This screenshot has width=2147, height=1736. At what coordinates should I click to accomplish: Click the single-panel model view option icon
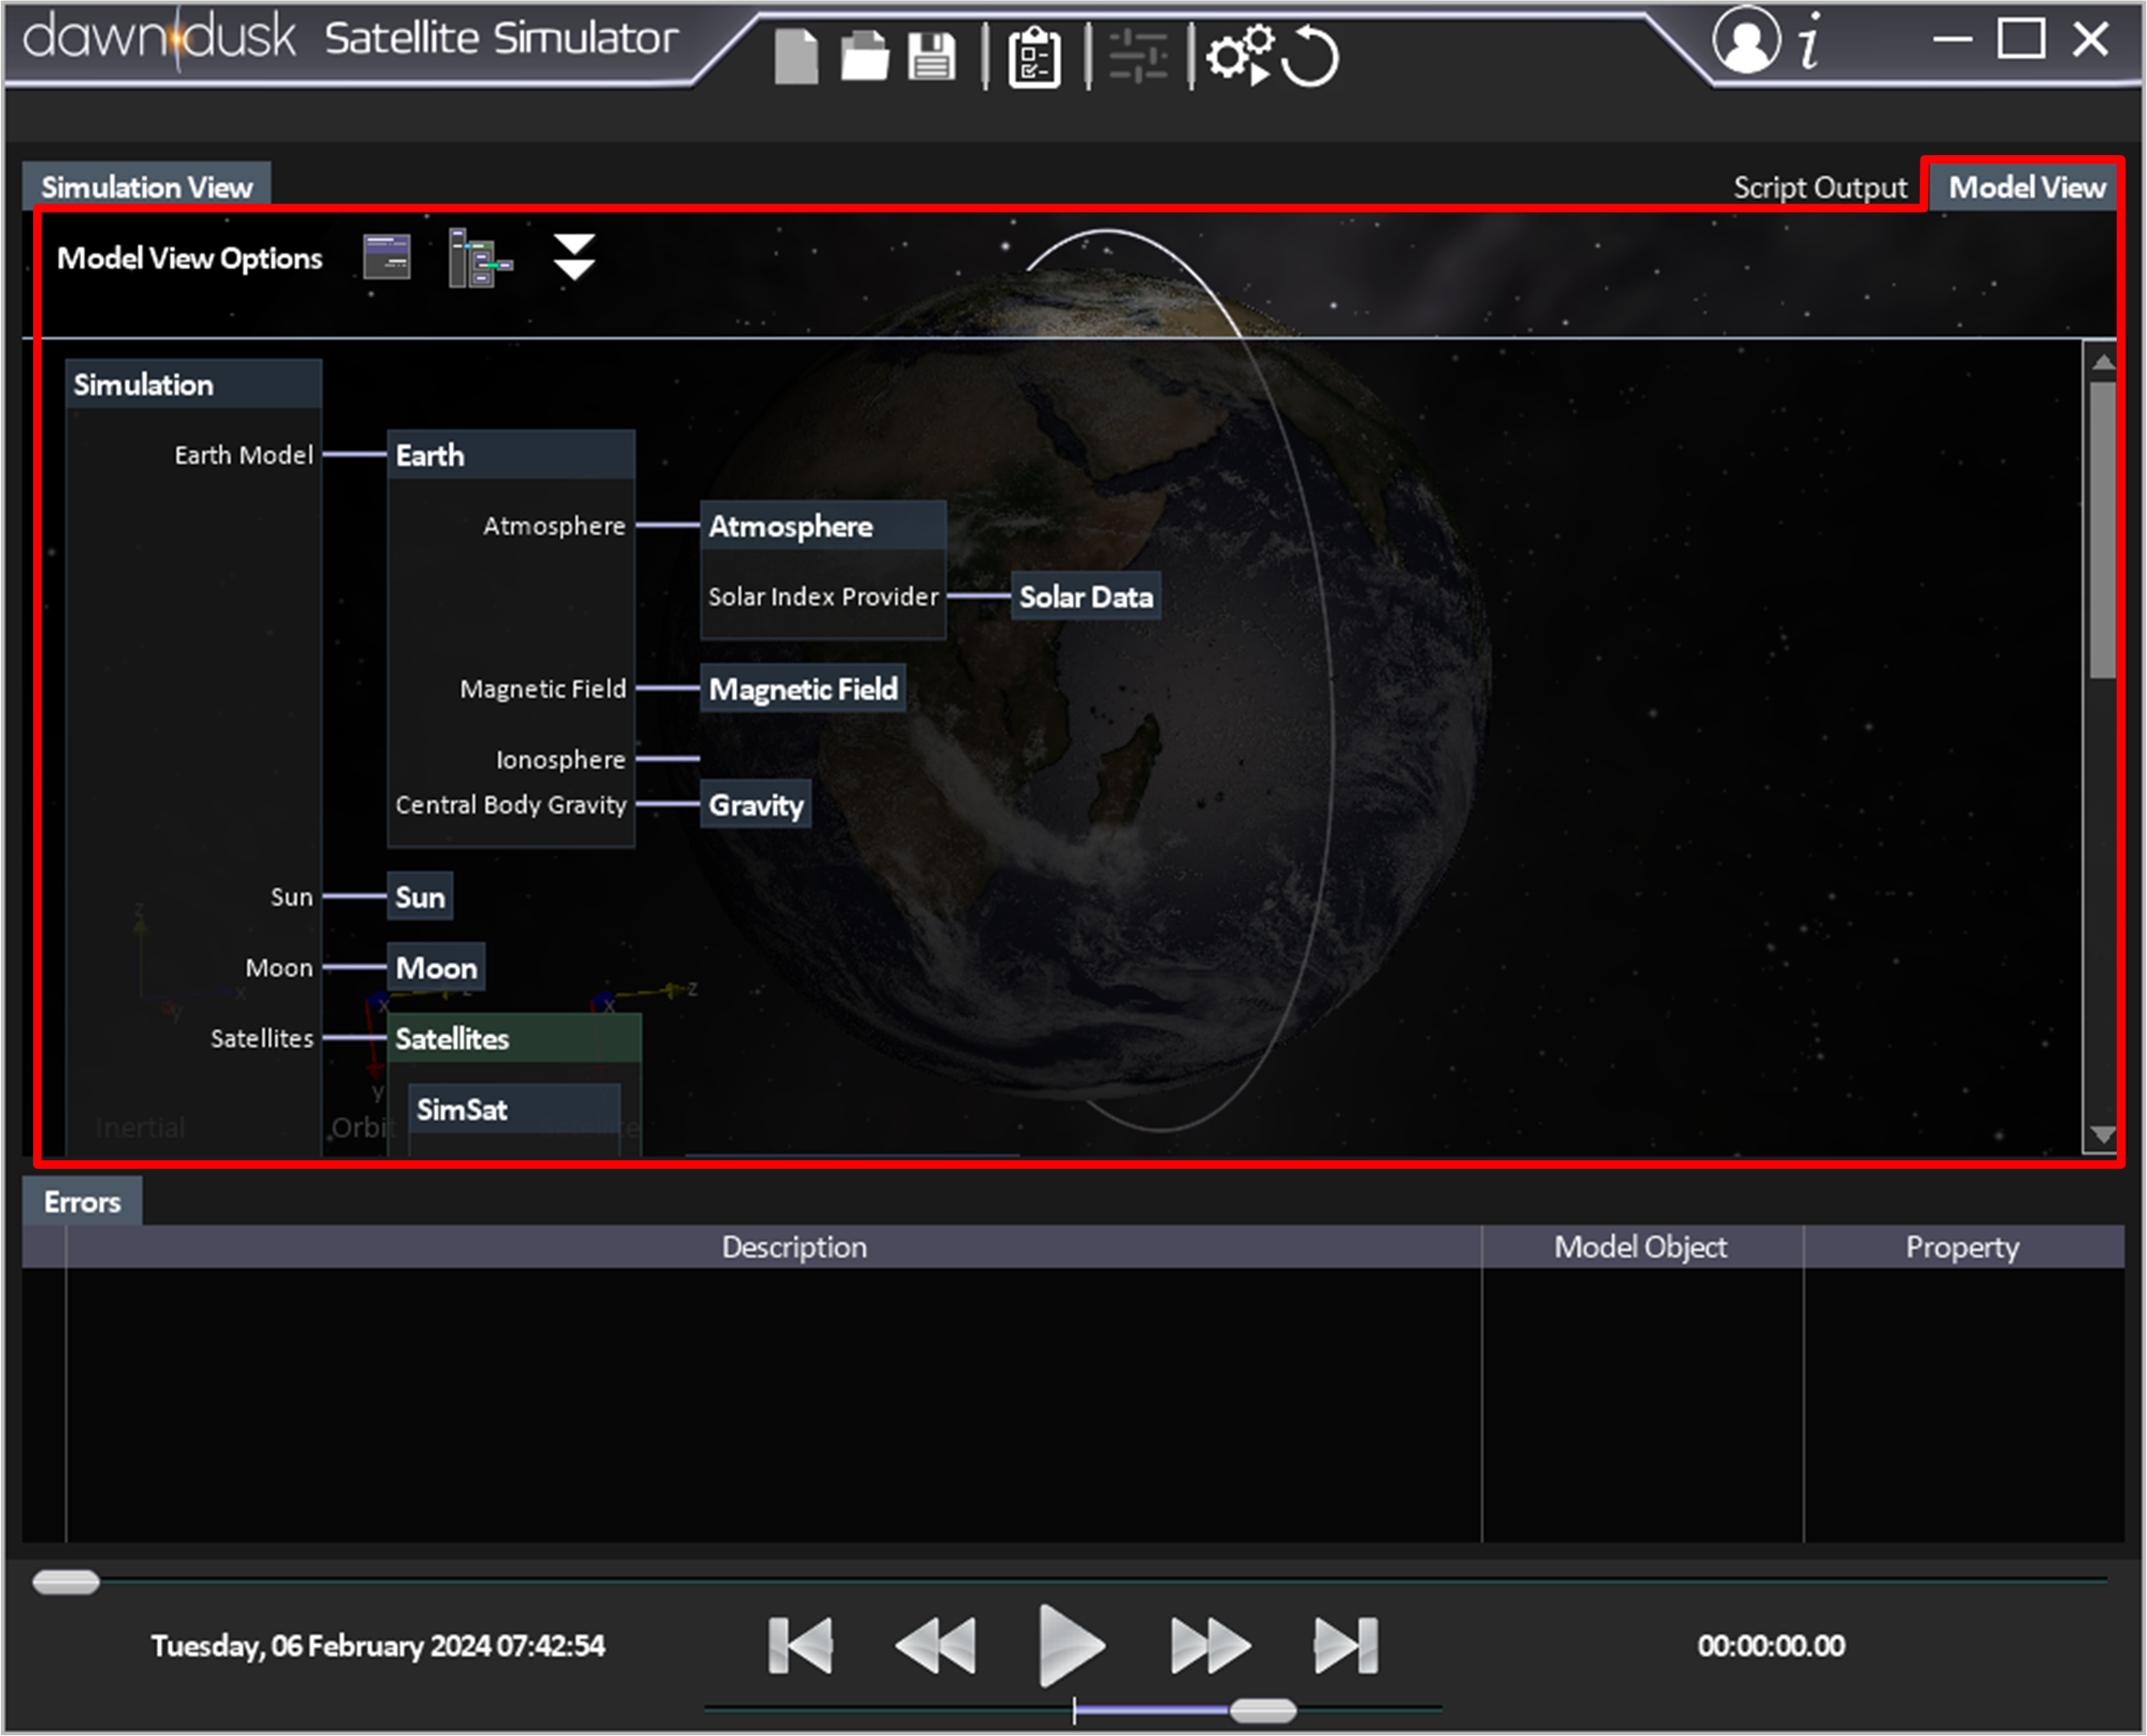tap(386, 257)
